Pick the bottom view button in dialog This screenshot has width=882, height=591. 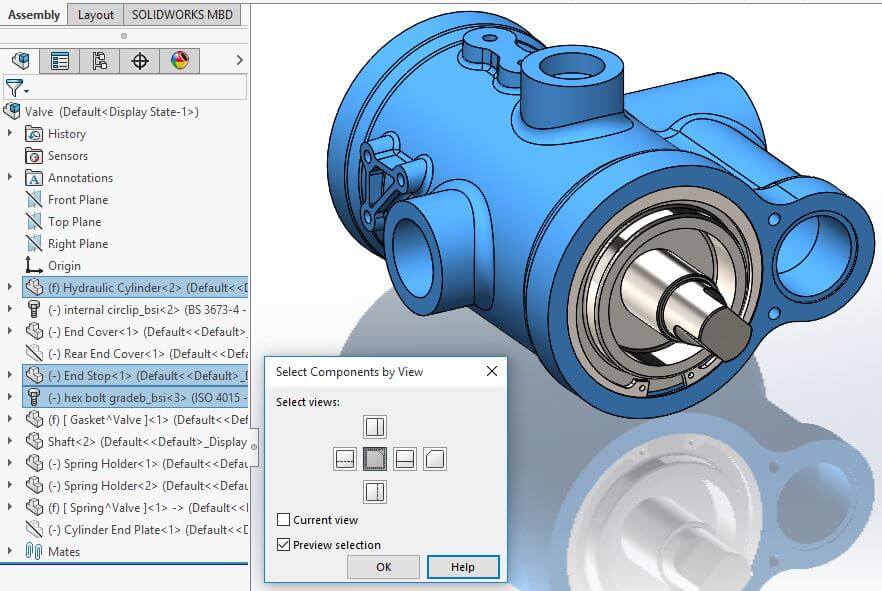375,491
